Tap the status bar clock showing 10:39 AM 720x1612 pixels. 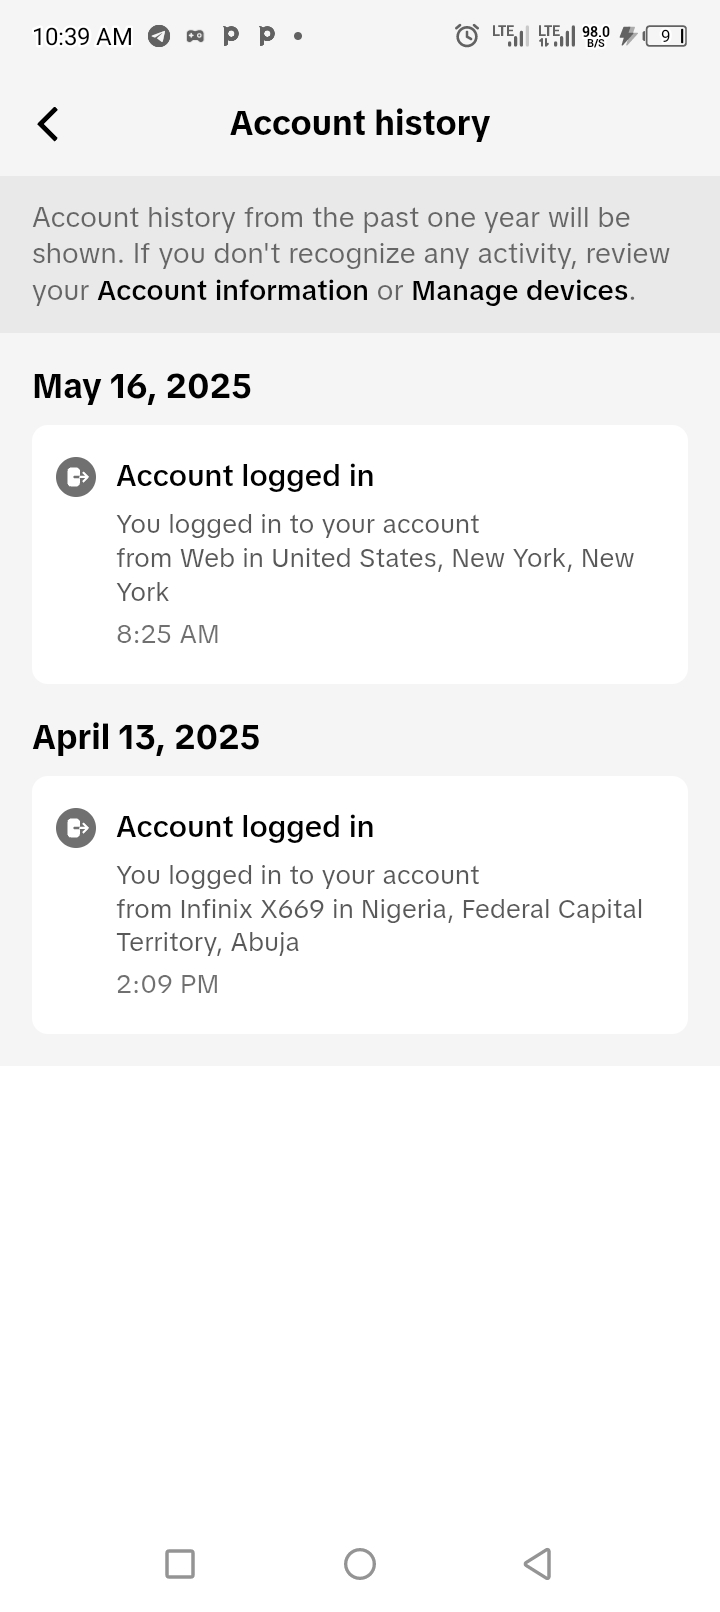82,37
